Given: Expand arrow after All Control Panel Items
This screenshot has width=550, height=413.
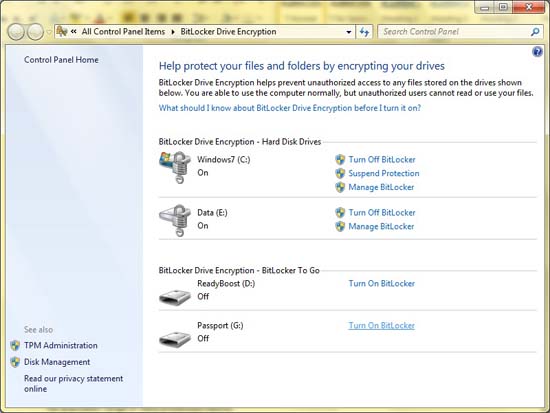Looking at the screenshot, I should tap(173, 32).
